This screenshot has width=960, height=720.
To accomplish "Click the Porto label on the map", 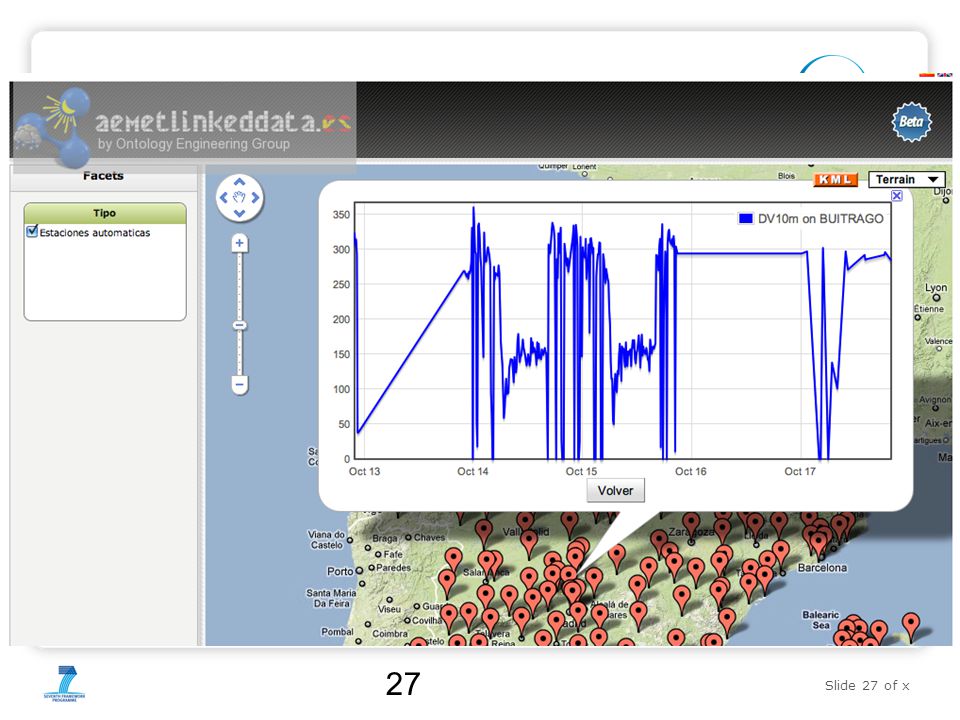I will click(340, 571).
